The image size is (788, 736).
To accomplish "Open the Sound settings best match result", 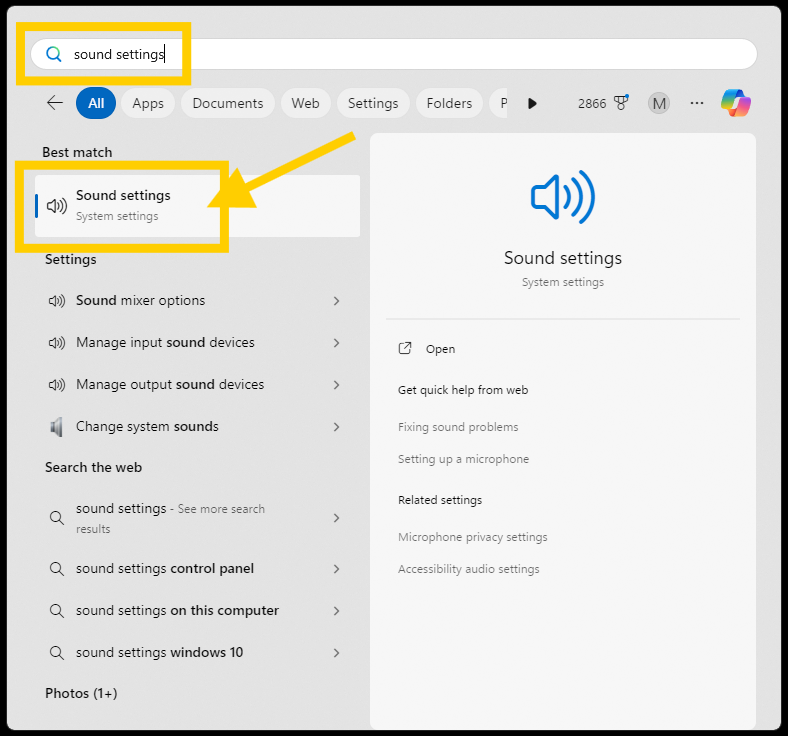I will (123, 205).
